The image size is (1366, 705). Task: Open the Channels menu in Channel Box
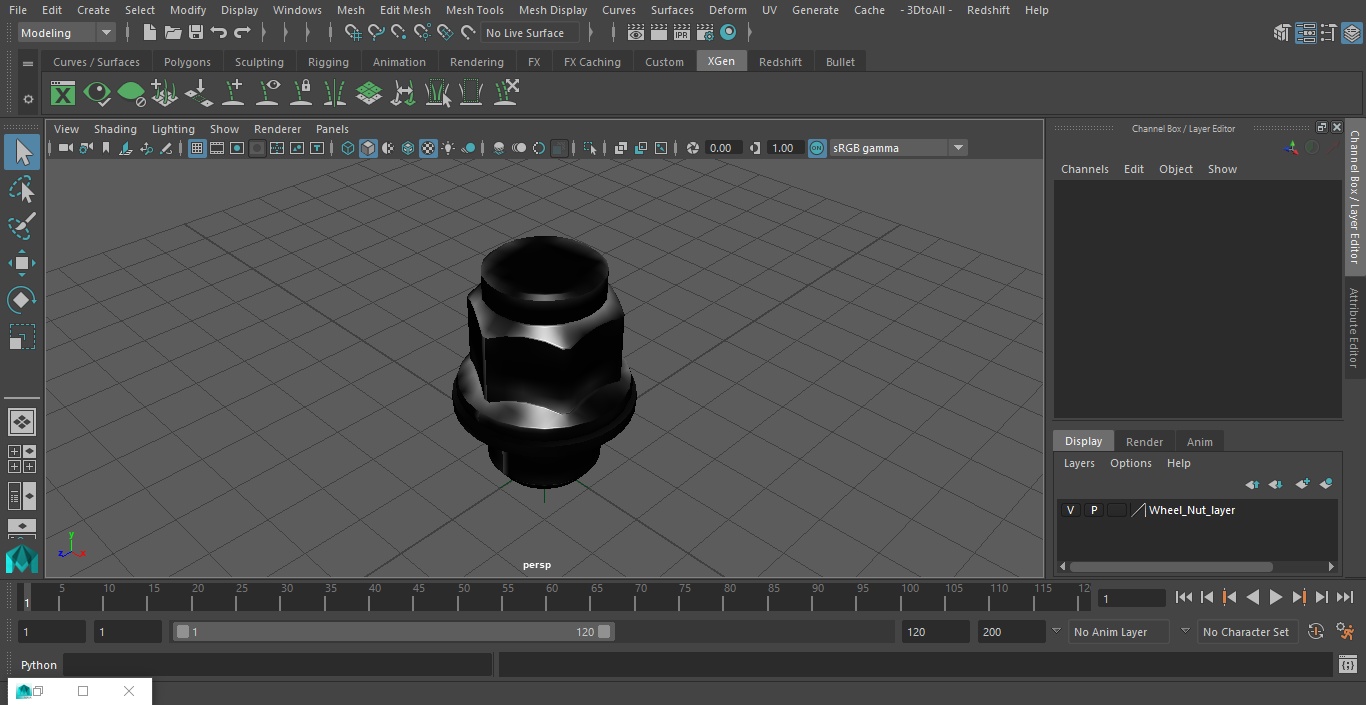(1084, 169)
